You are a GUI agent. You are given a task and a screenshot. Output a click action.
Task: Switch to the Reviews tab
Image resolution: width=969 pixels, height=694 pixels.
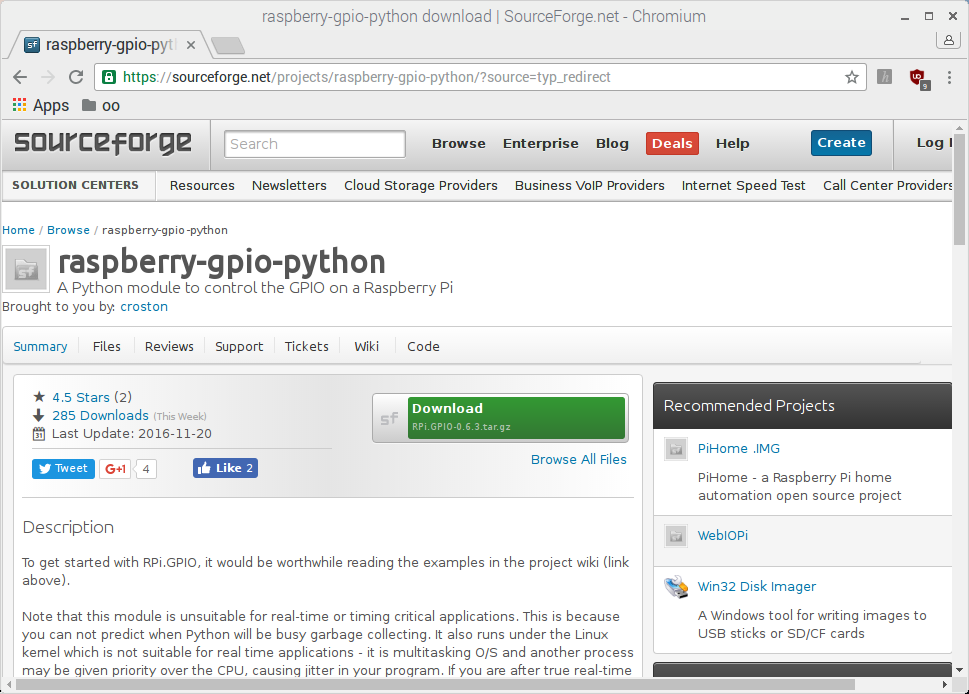[169, 347]
